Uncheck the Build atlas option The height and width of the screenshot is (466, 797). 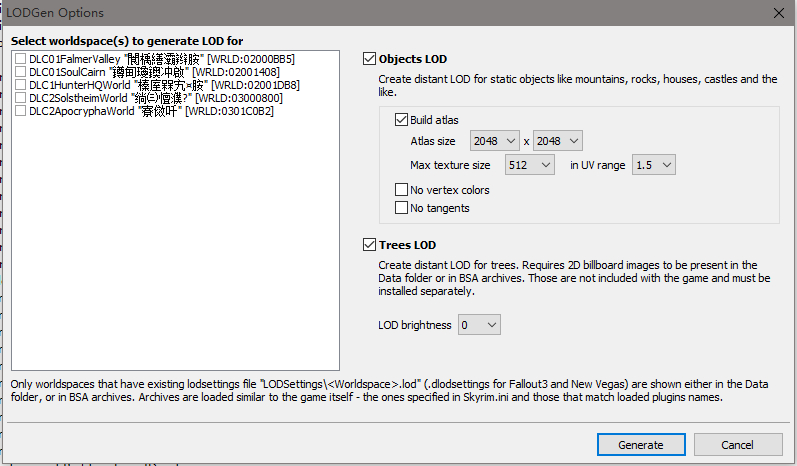coord(402,119)
